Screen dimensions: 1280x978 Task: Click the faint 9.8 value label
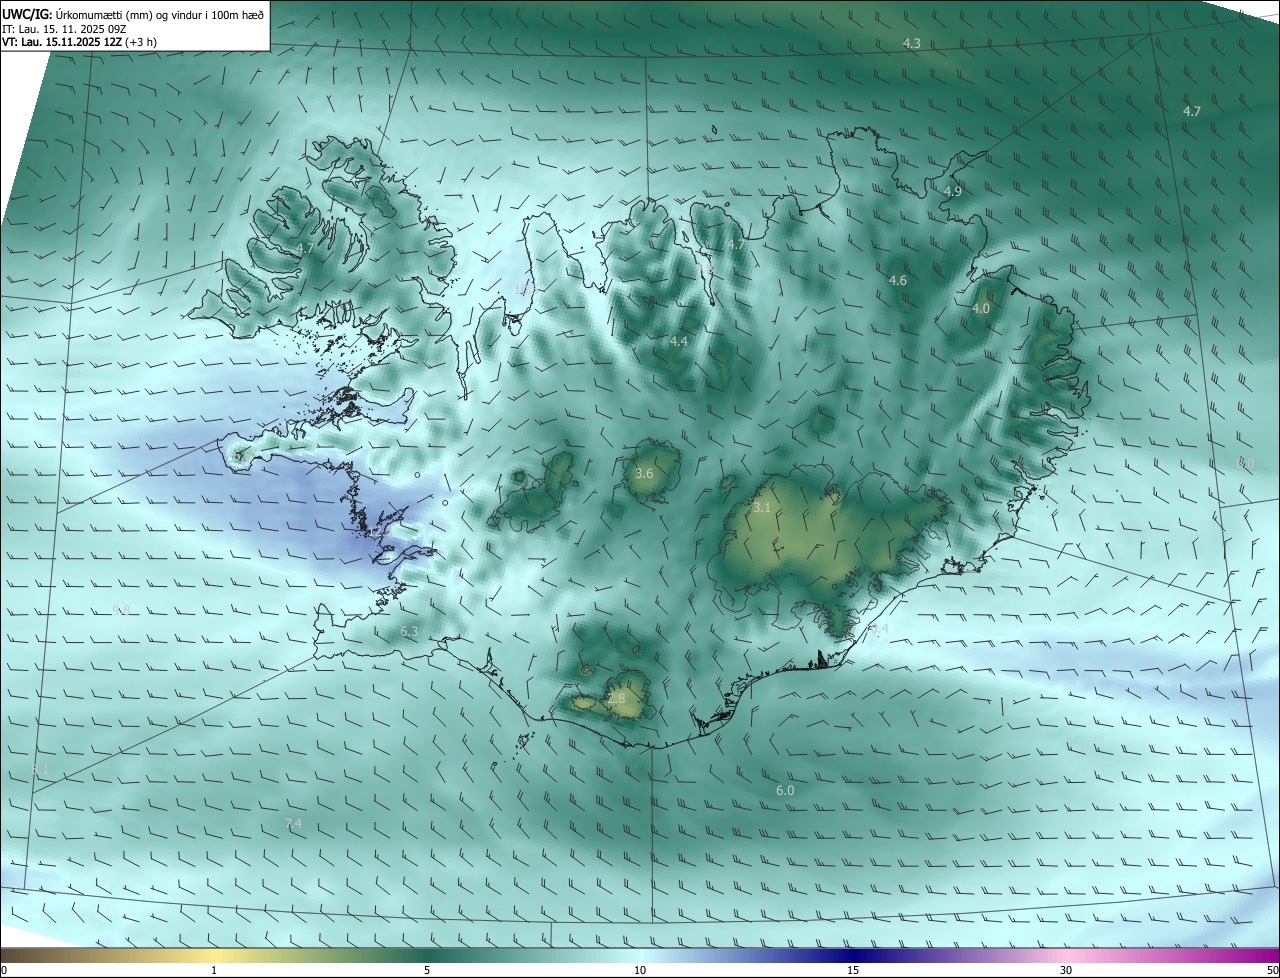121,610
